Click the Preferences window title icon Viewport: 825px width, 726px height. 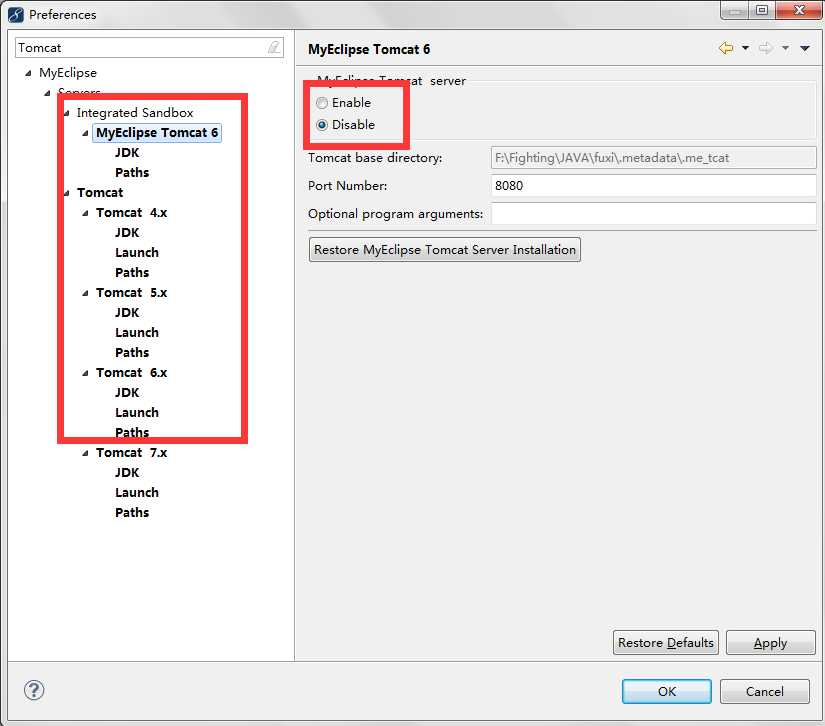tap(16, 15)
